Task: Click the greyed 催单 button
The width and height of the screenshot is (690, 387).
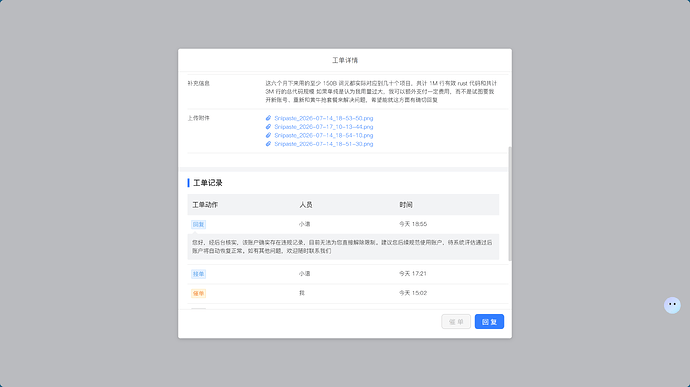Action: pos(456,322)
